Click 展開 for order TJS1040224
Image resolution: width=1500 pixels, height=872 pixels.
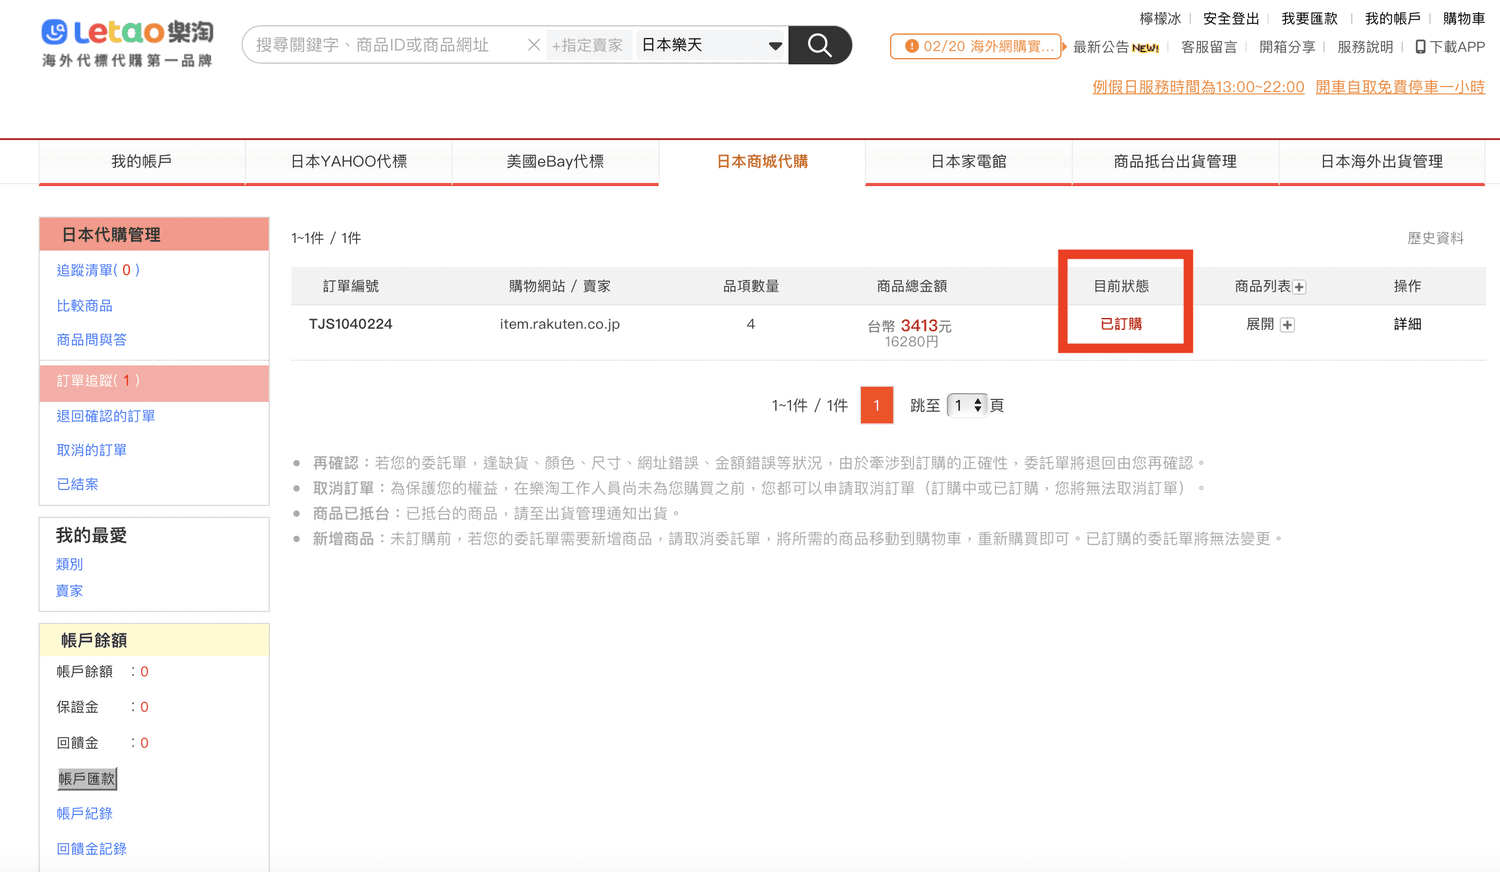pyautogui.click(x=1260, y=325)
